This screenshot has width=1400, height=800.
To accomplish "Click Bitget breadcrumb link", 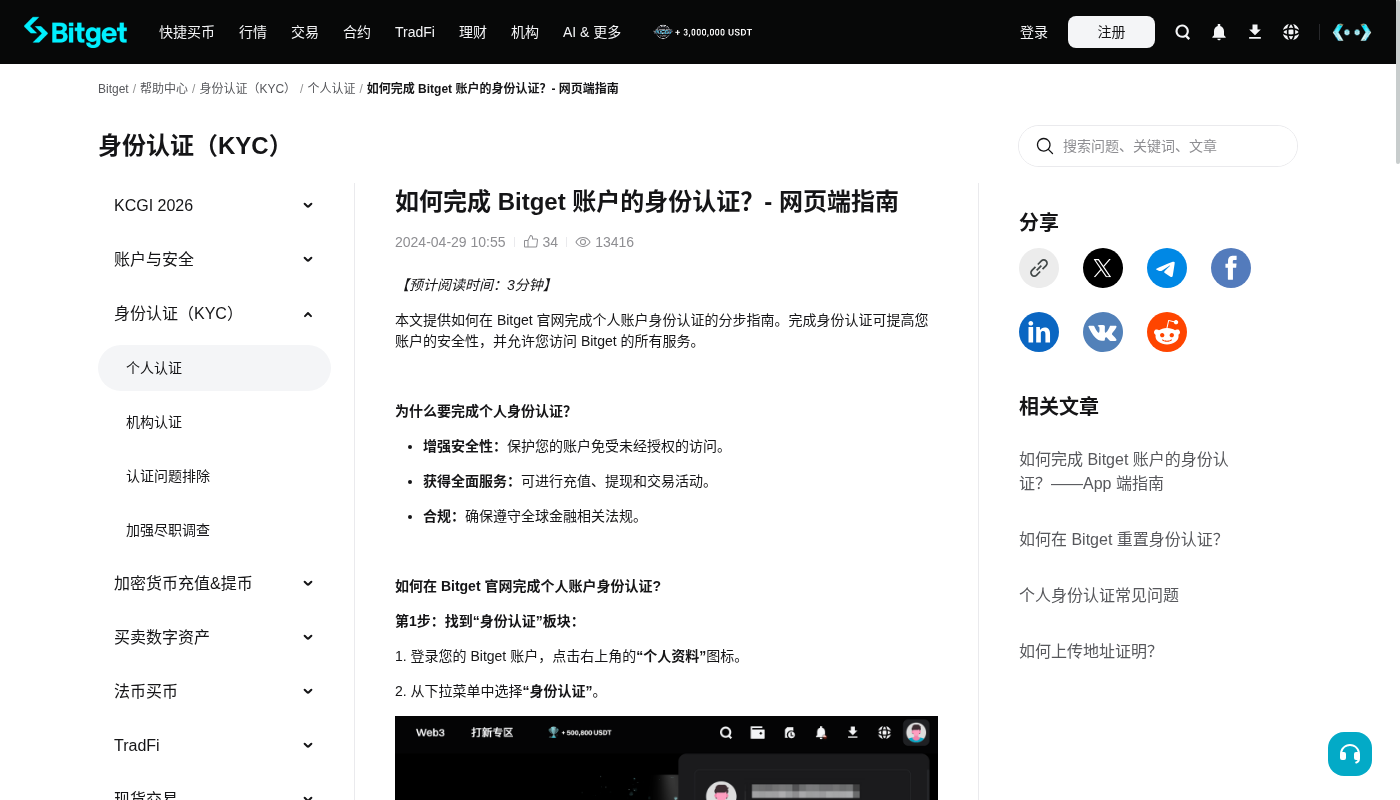I will point(113,89).
